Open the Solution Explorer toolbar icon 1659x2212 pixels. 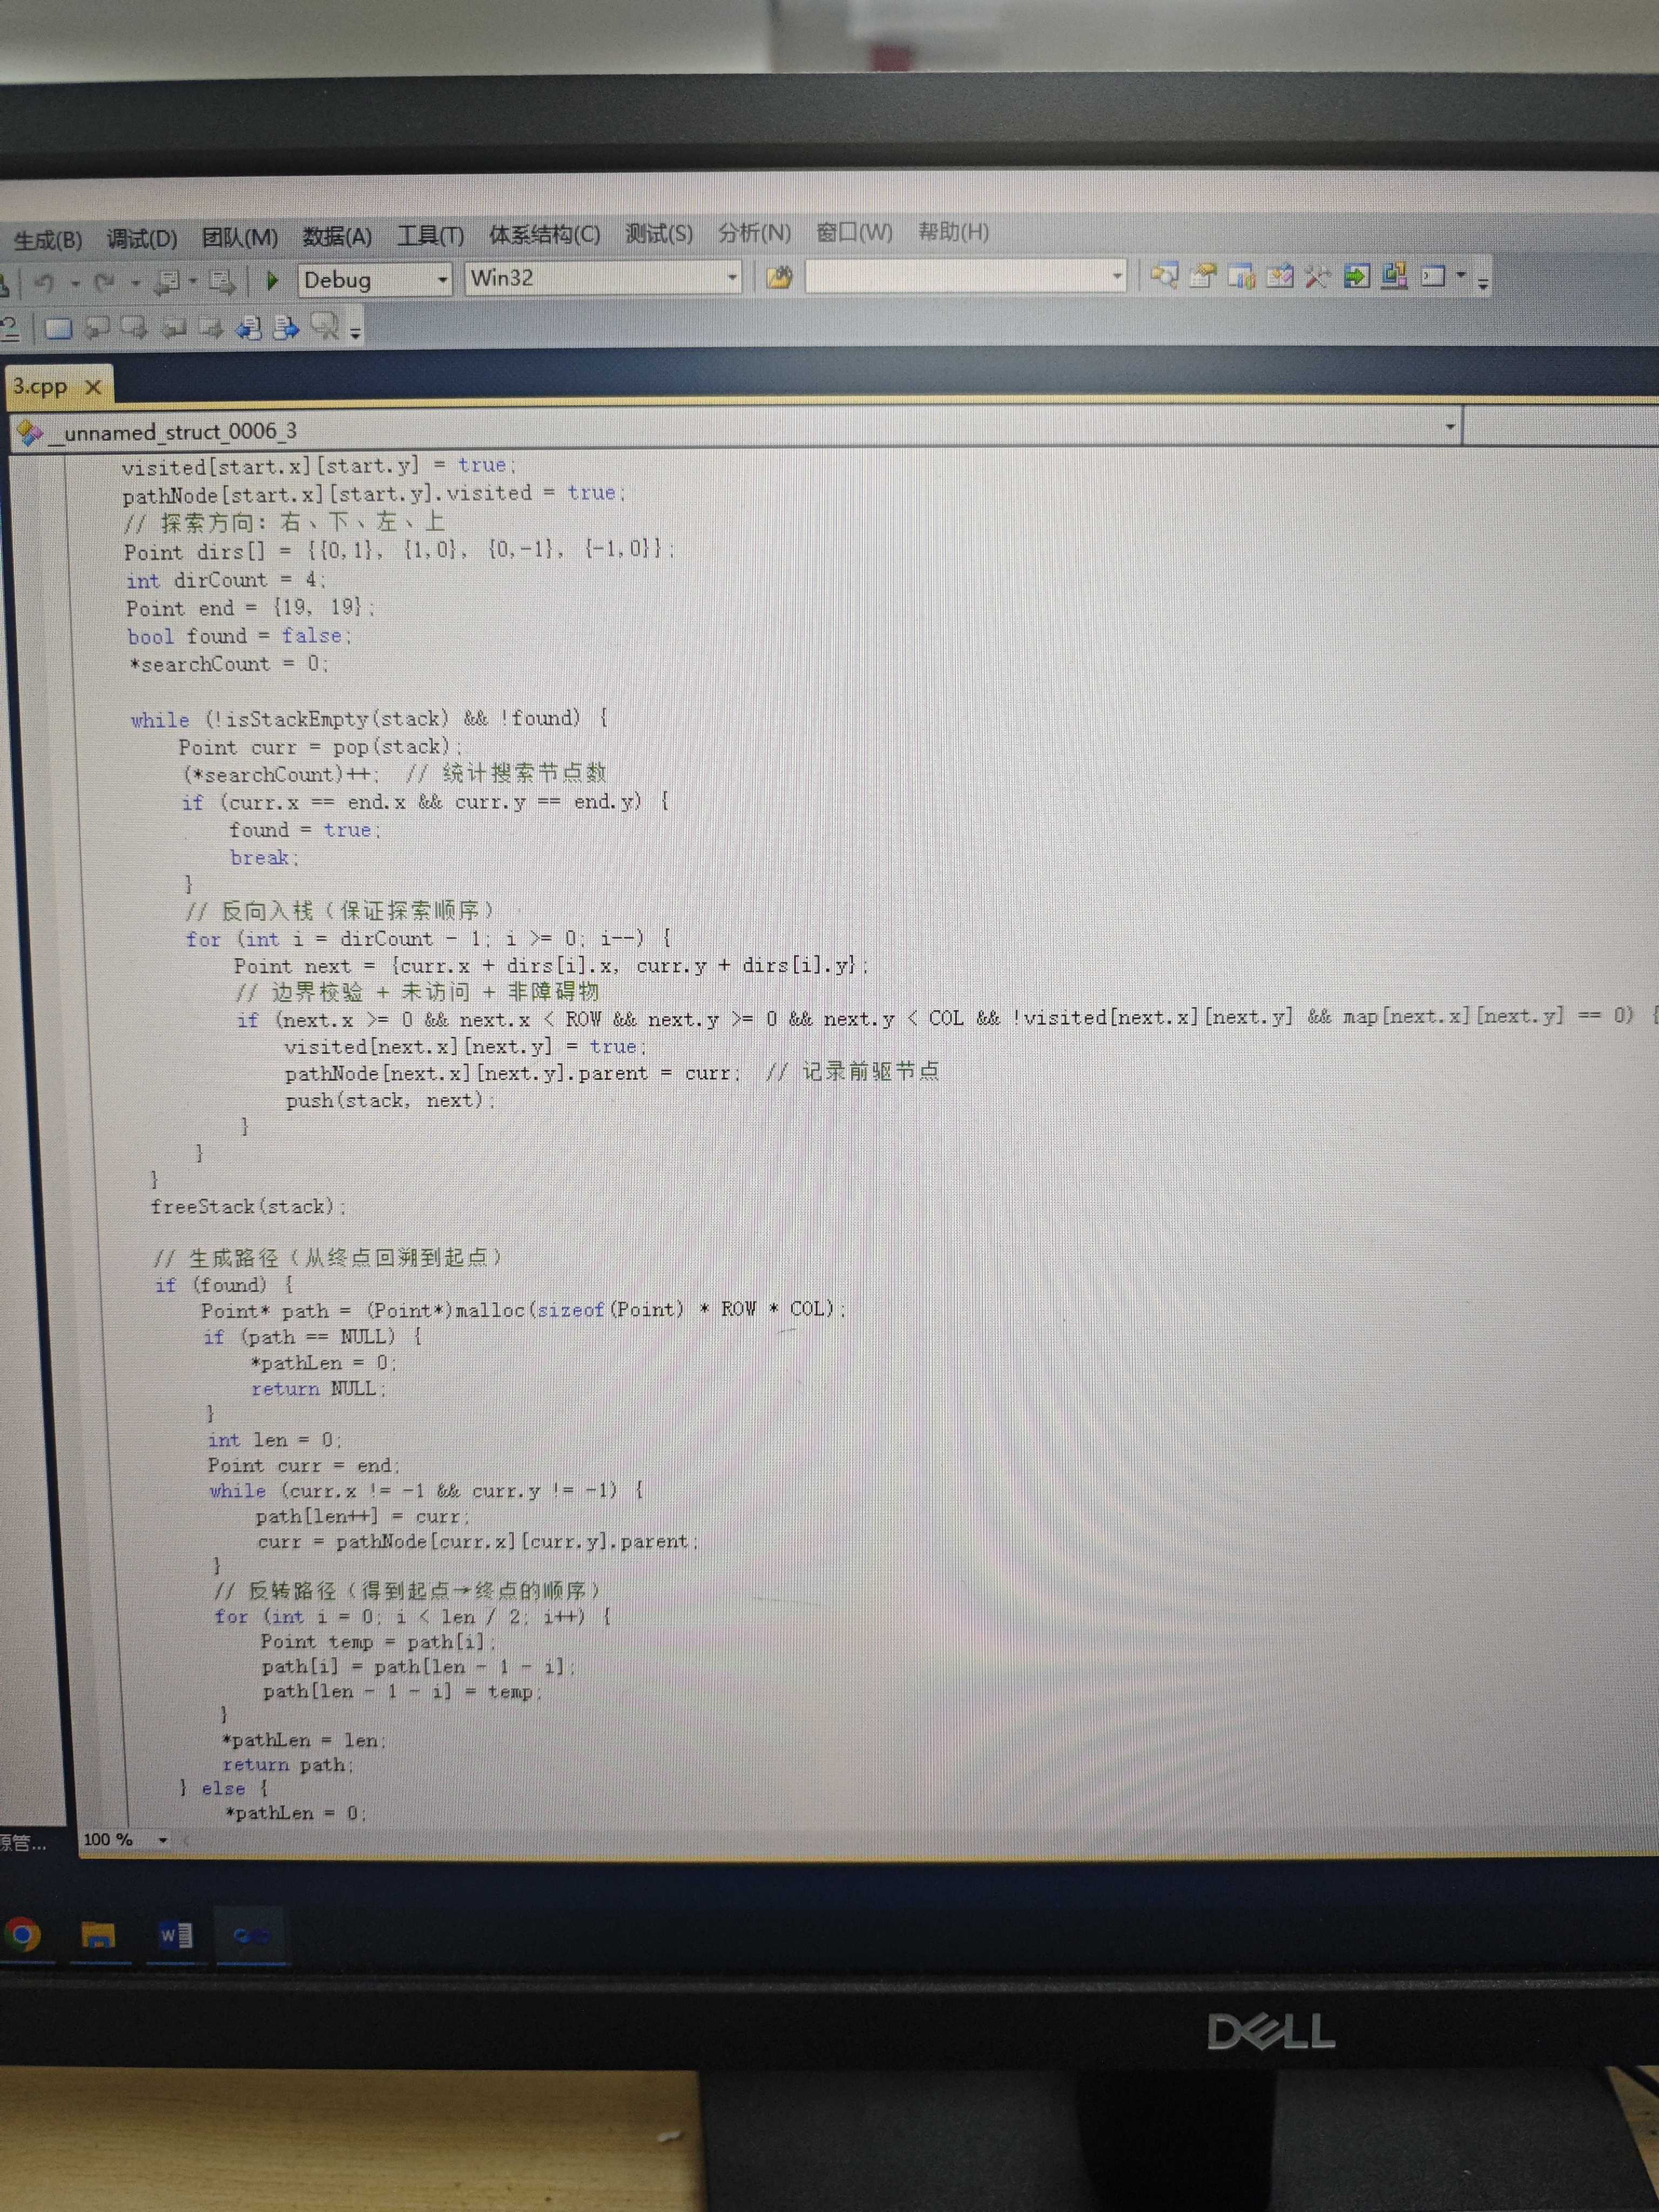1164,276
